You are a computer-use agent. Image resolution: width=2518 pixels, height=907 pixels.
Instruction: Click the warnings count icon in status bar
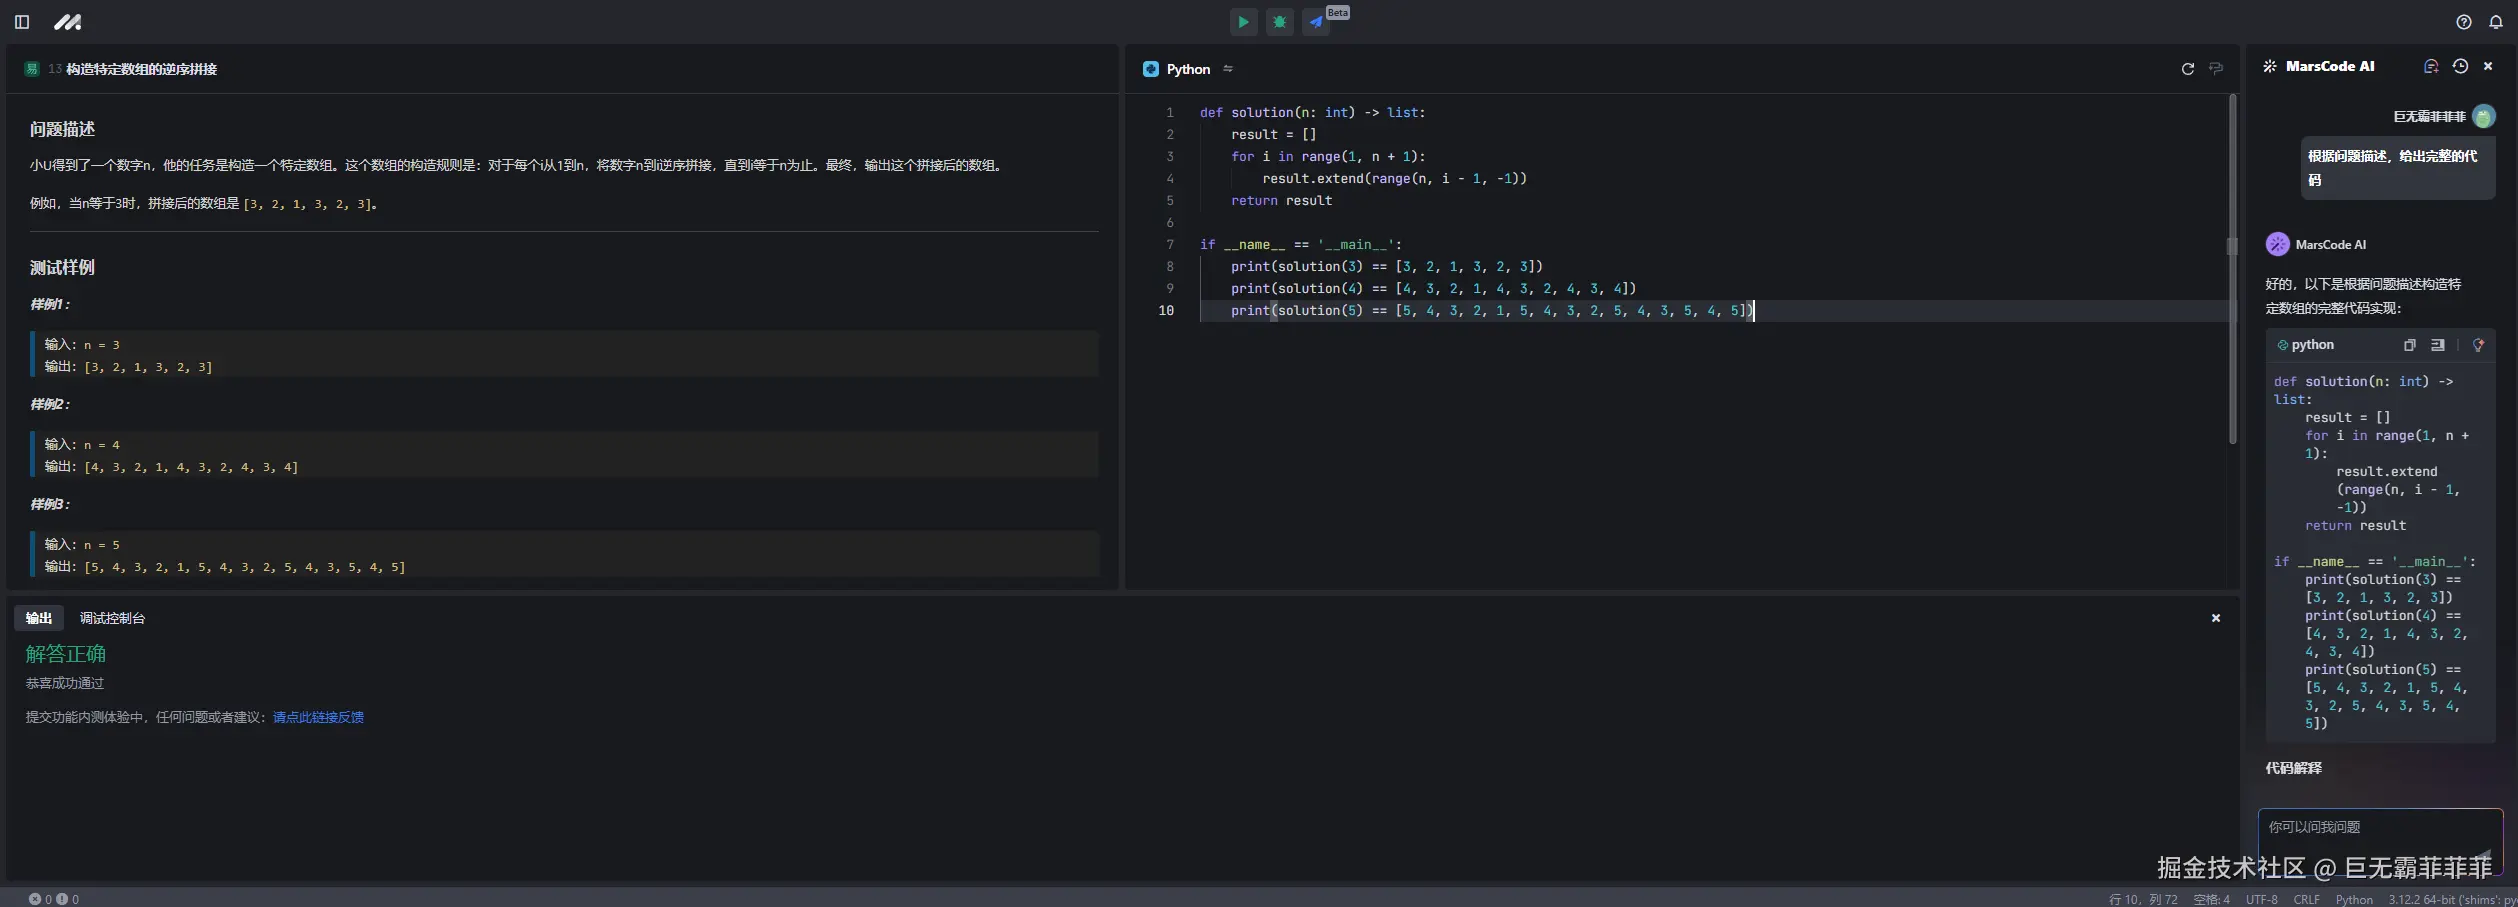pos(62,899)
